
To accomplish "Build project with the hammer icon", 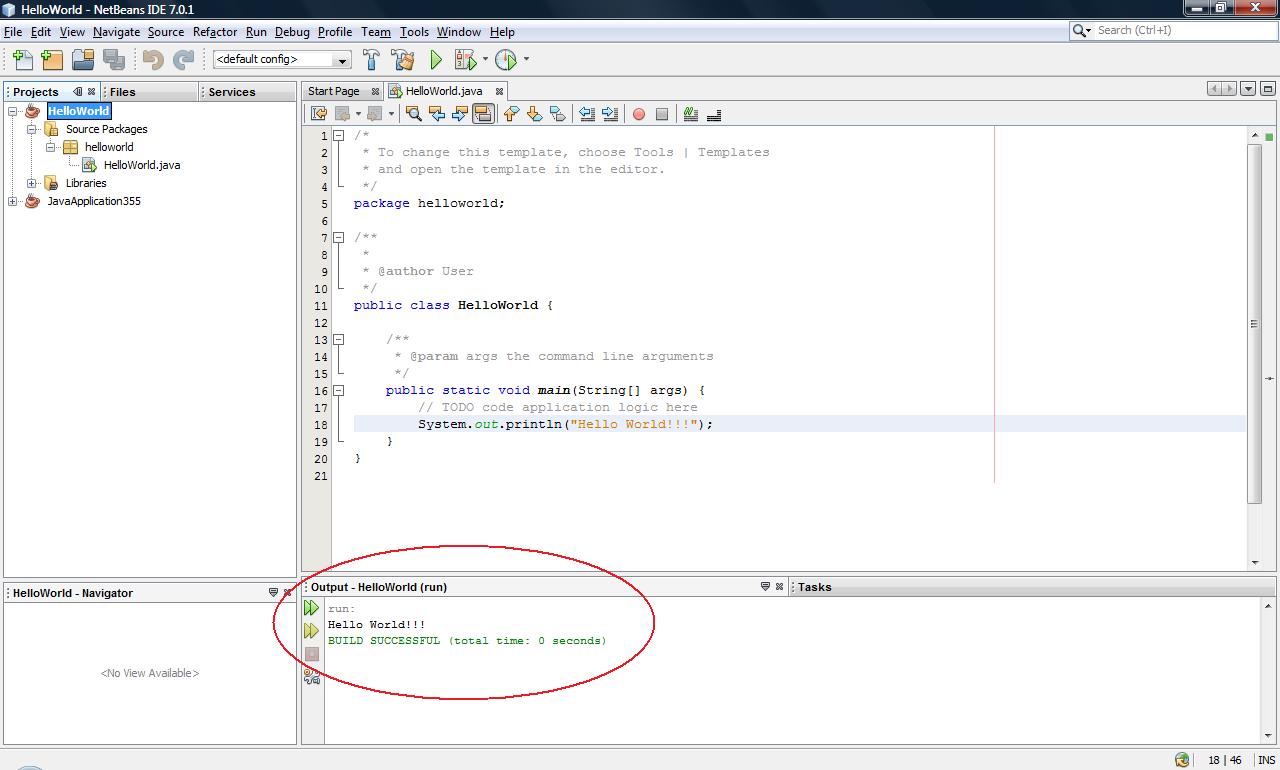I will pyautogui.click(x=371, y=59).
